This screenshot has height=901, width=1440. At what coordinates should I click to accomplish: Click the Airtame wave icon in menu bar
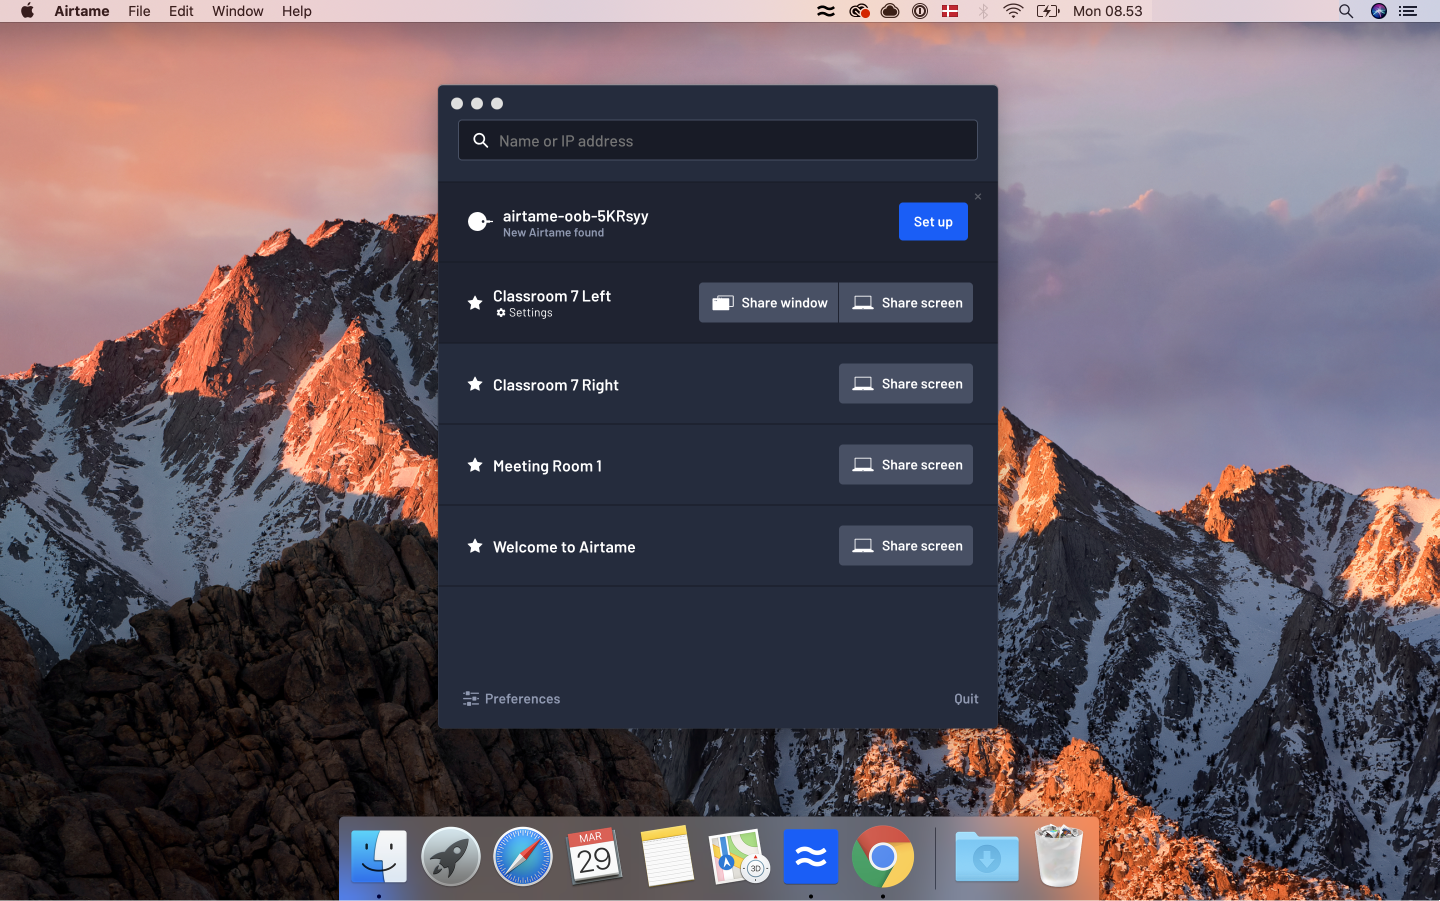click(x=826, y=11)
